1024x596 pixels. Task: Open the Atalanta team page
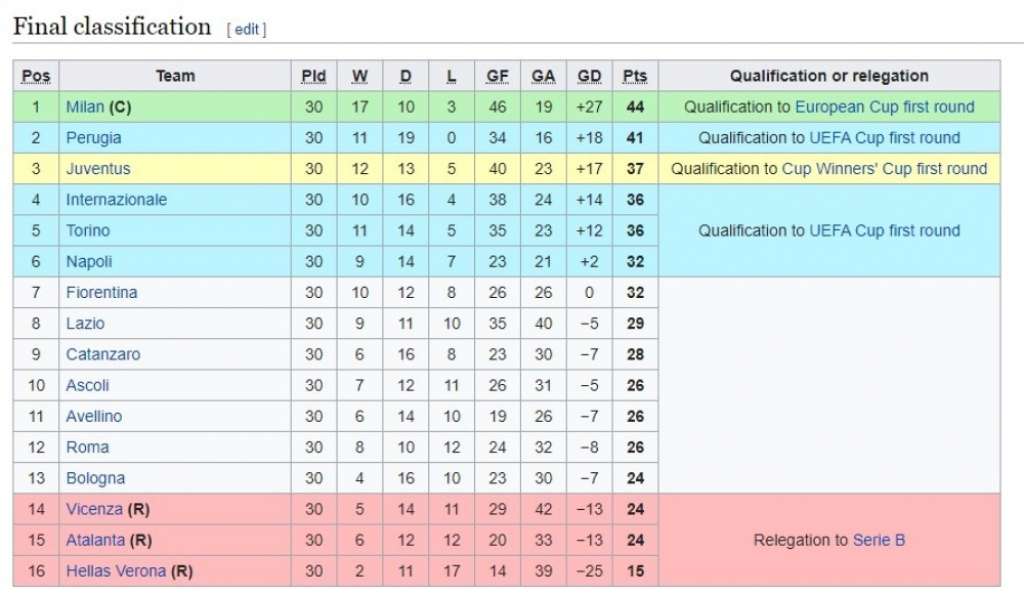click(96, 541)
